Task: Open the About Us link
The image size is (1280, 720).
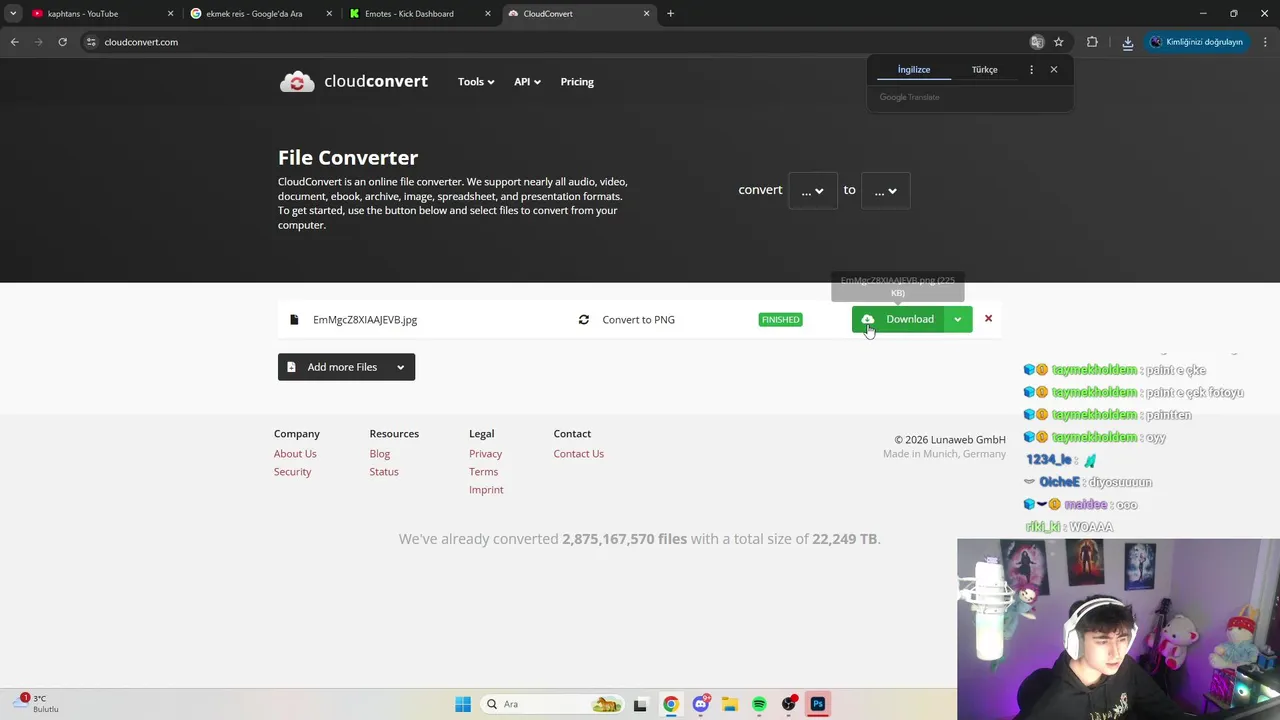Action: coord(295,454)
